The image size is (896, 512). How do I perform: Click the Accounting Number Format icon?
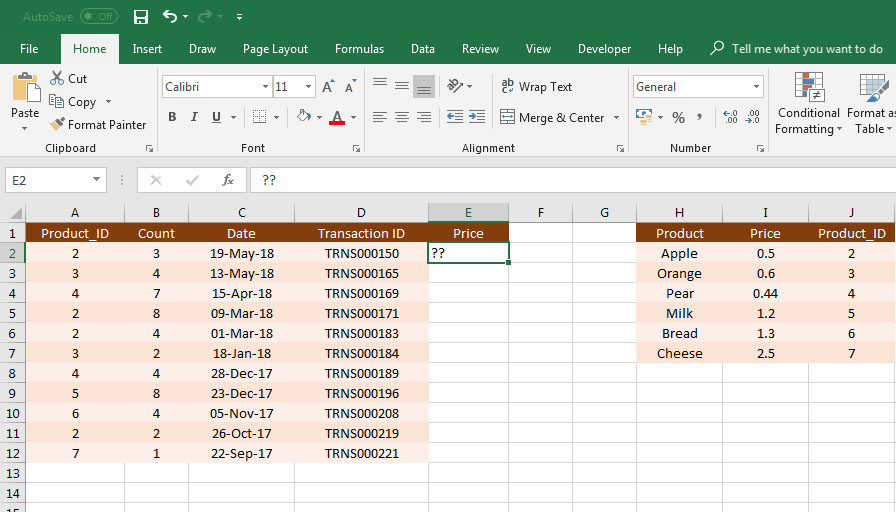point(644,117)
